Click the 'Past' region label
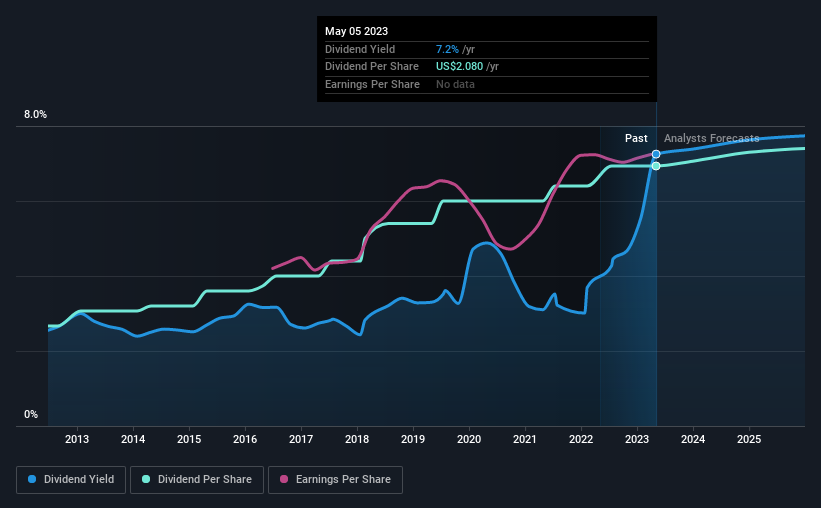 coord(636,138)
